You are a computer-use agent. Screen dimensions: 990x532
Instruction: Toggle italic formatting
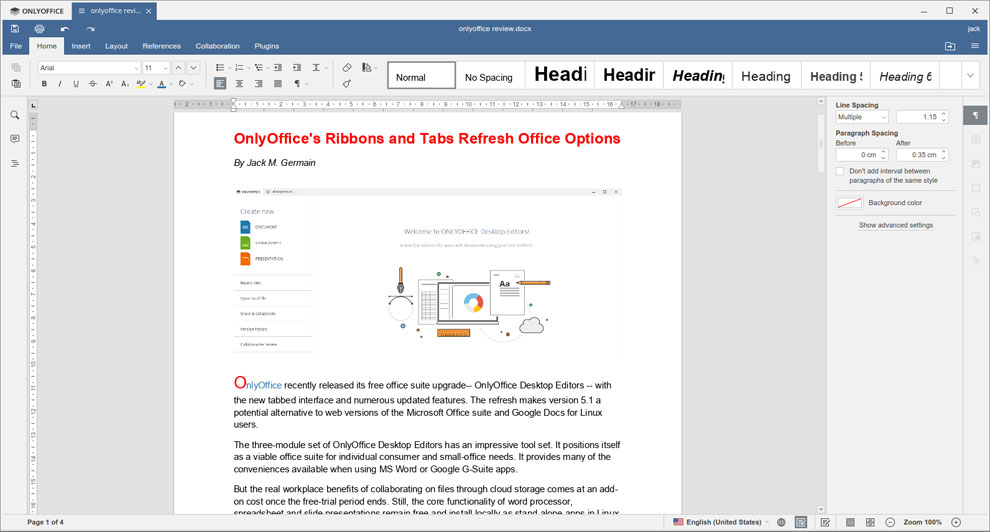tap(60, 83)
